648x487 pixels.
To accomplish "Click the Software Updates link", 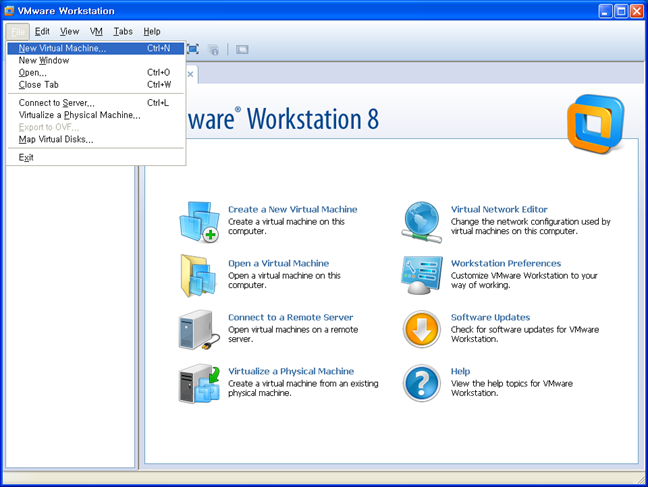I will 490,318.
